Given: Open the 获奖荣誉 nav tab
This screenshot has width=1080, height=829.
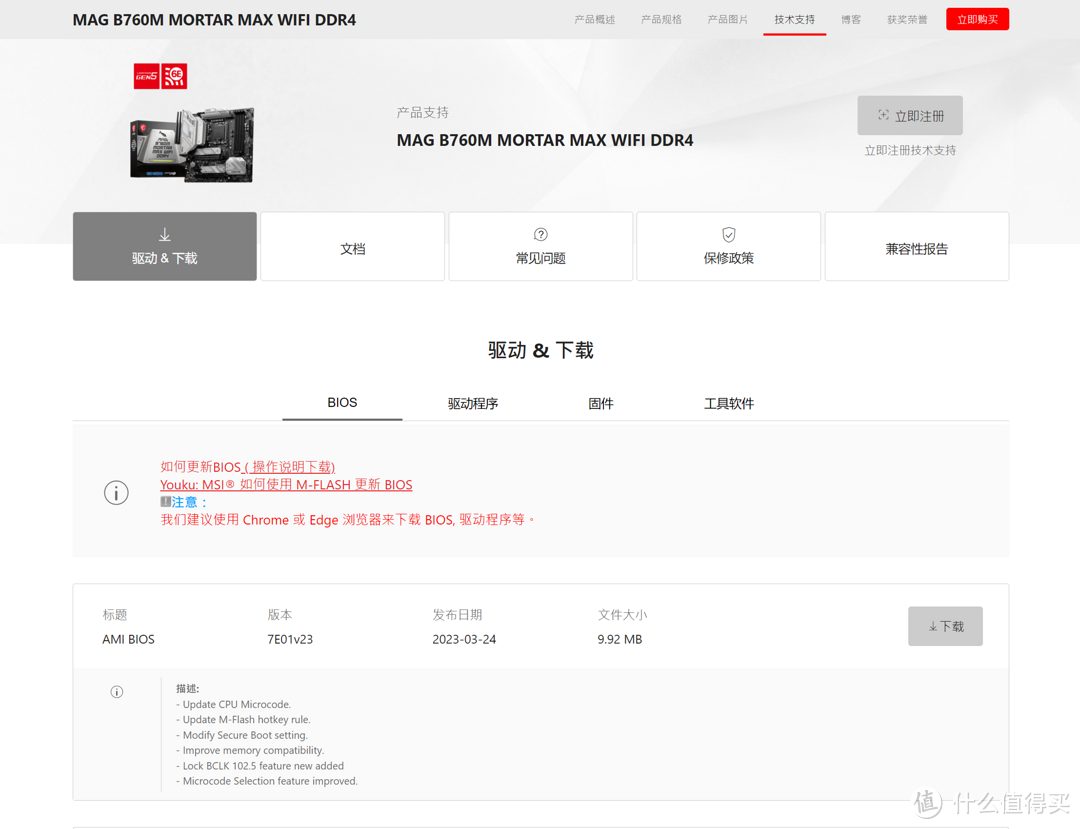Looking at the screenshot, I should [x=907, y=19].
